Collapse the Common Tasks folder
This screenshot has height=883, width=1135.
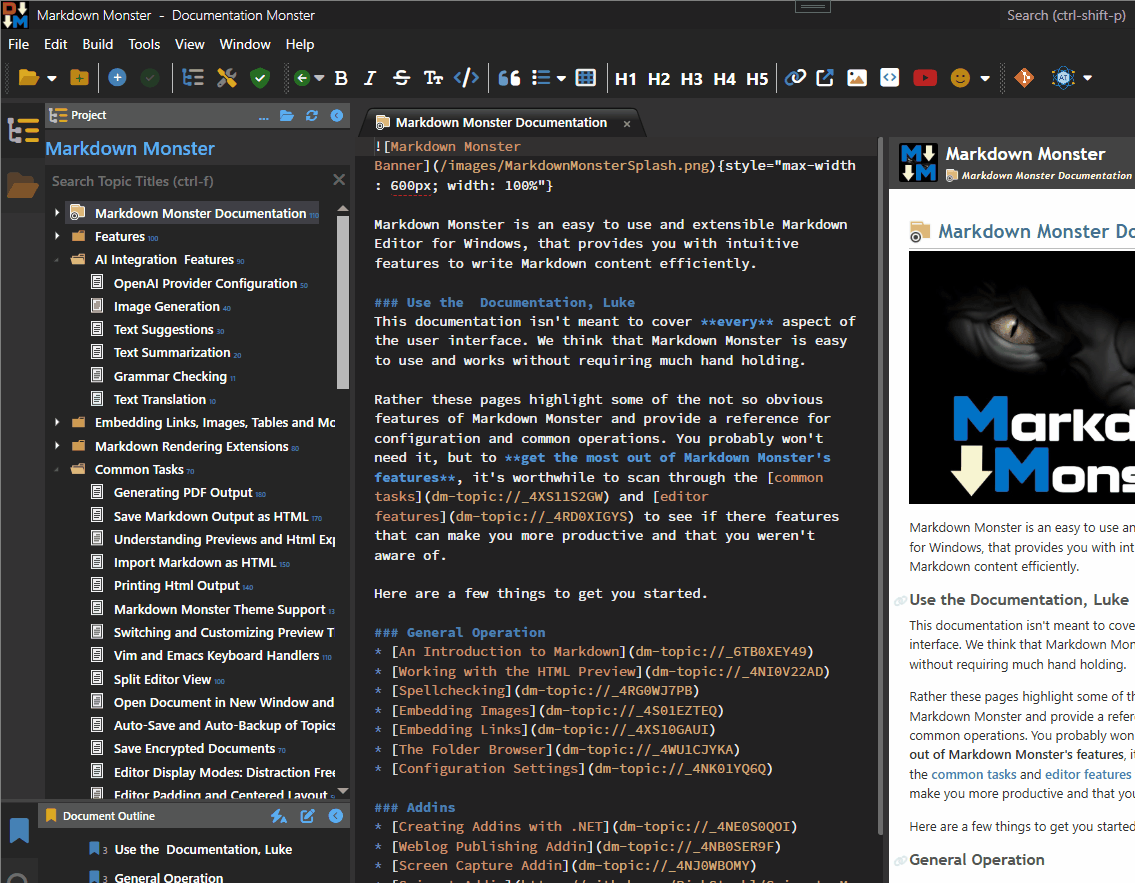coord(57,469)
